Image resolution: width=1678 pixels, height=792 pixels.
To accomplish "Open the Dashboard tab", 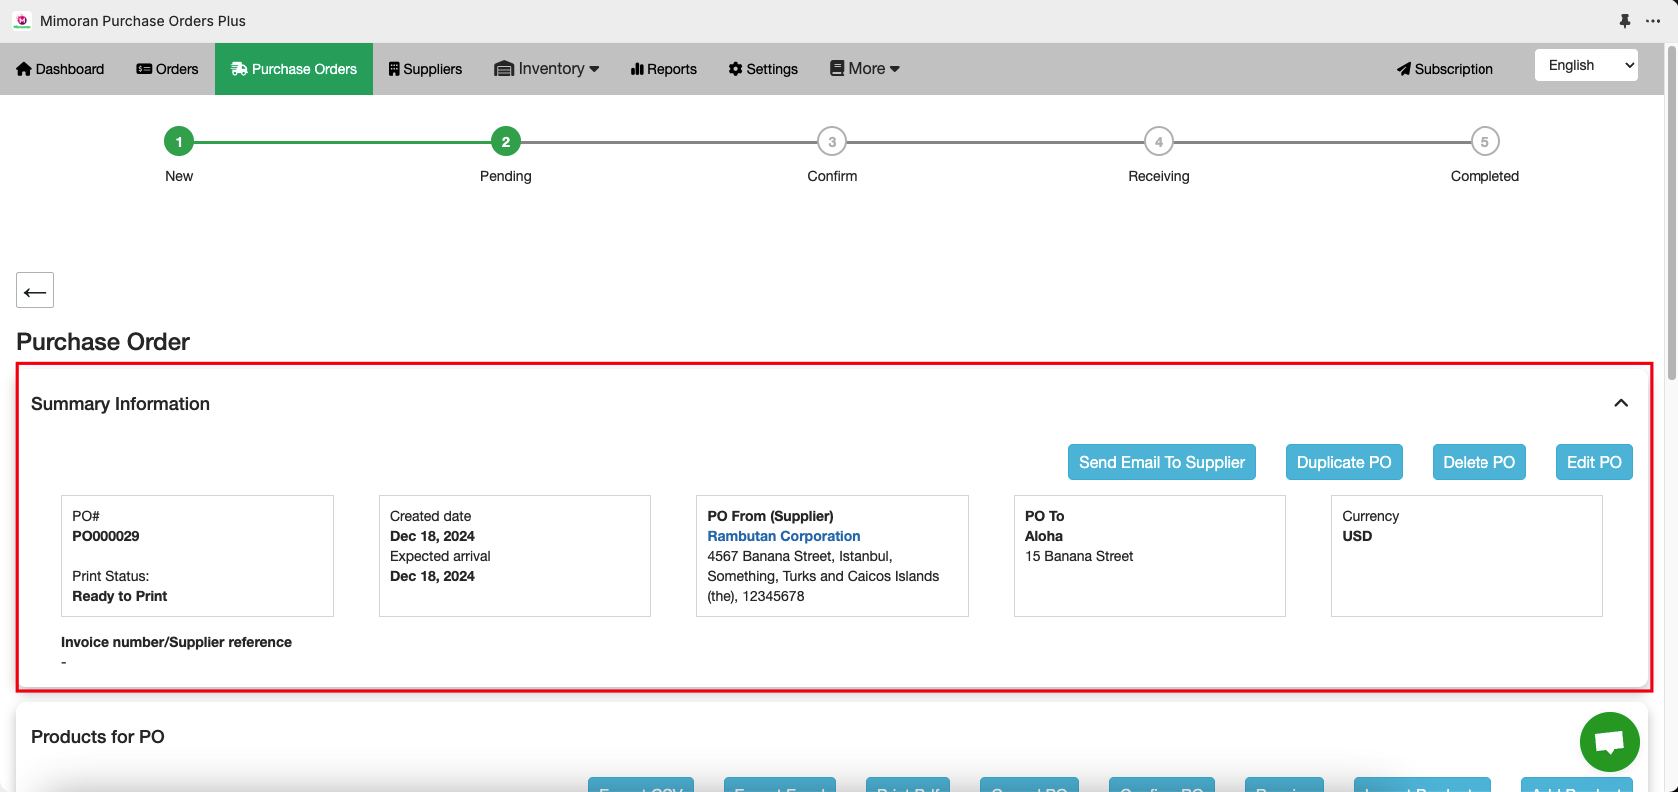I will tap(60, 69).
